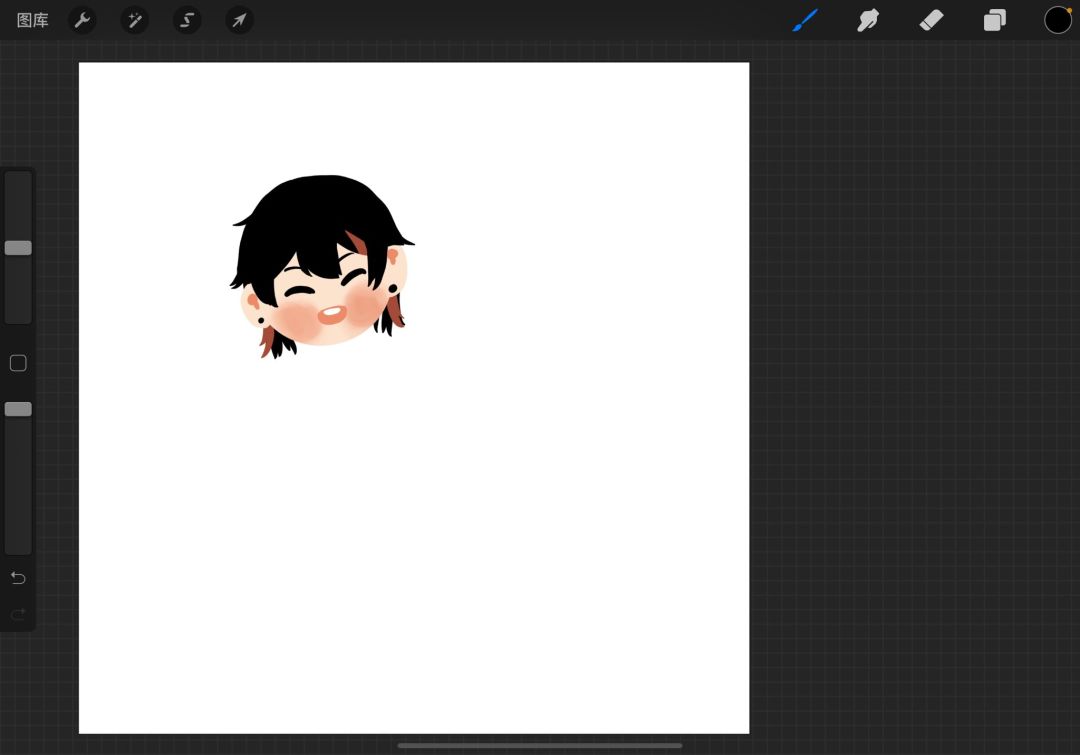The height and width of the screenshot is (755, 1080).
Task: Click the bottom home indicator bar
Action: point(540,745)
